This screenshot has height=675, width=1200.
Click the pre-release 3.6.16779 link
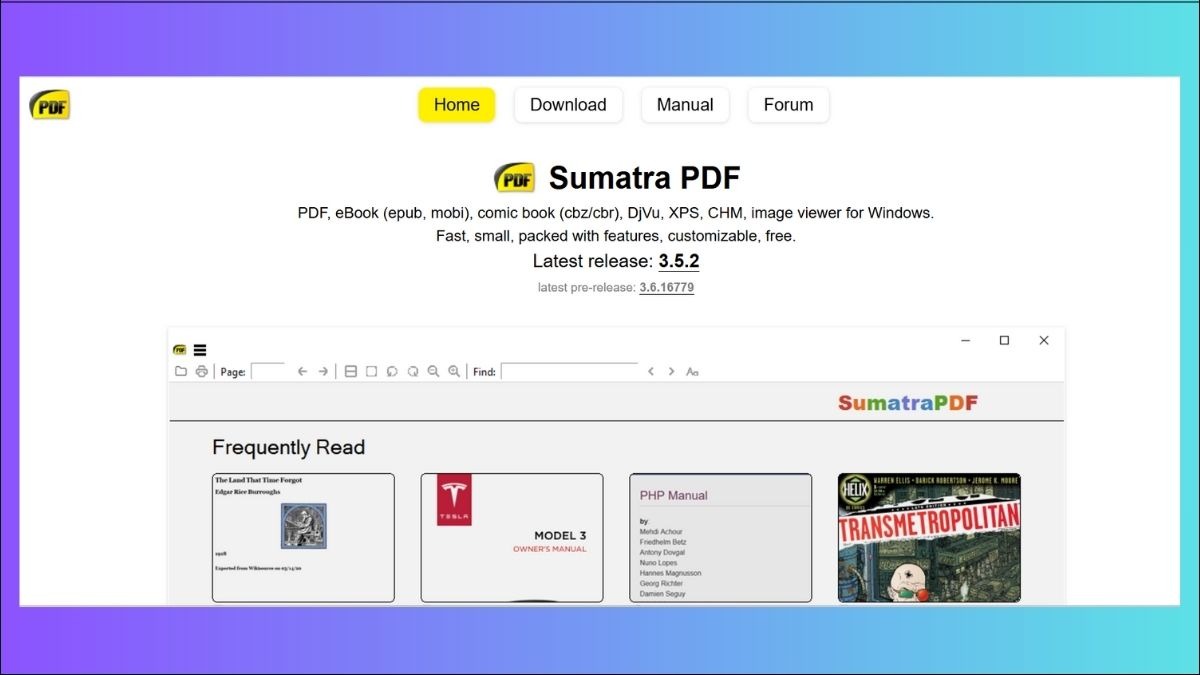coord(667,288)
